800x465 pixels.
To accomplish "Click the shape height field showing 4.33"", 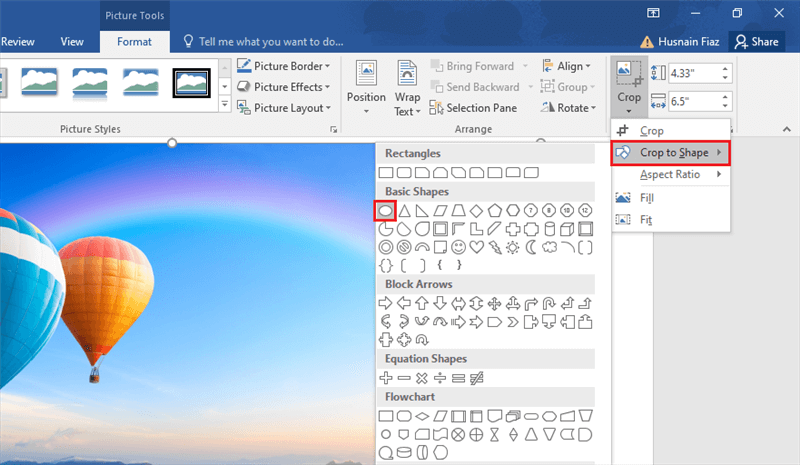I will click(693, 73).
